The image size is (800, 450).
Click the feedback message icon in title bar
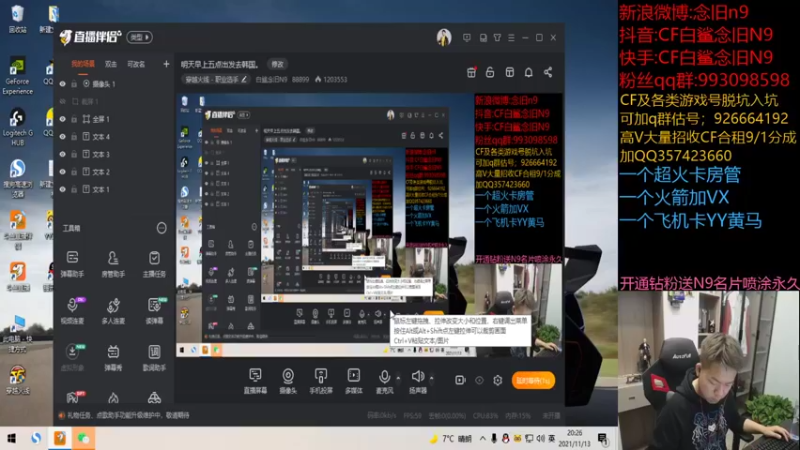point(467,38)
